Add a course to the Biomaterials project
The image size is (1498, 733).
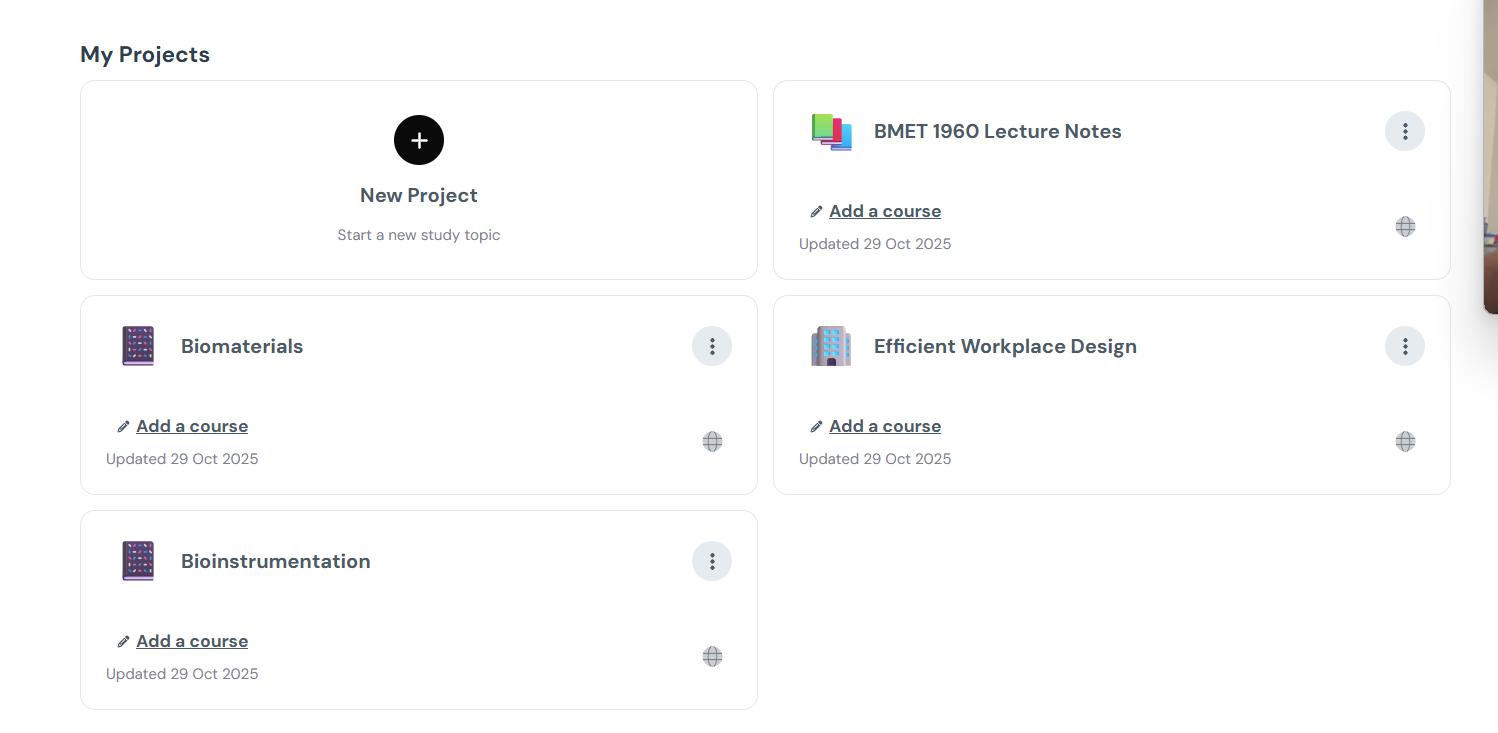click(x=192, y=426)
